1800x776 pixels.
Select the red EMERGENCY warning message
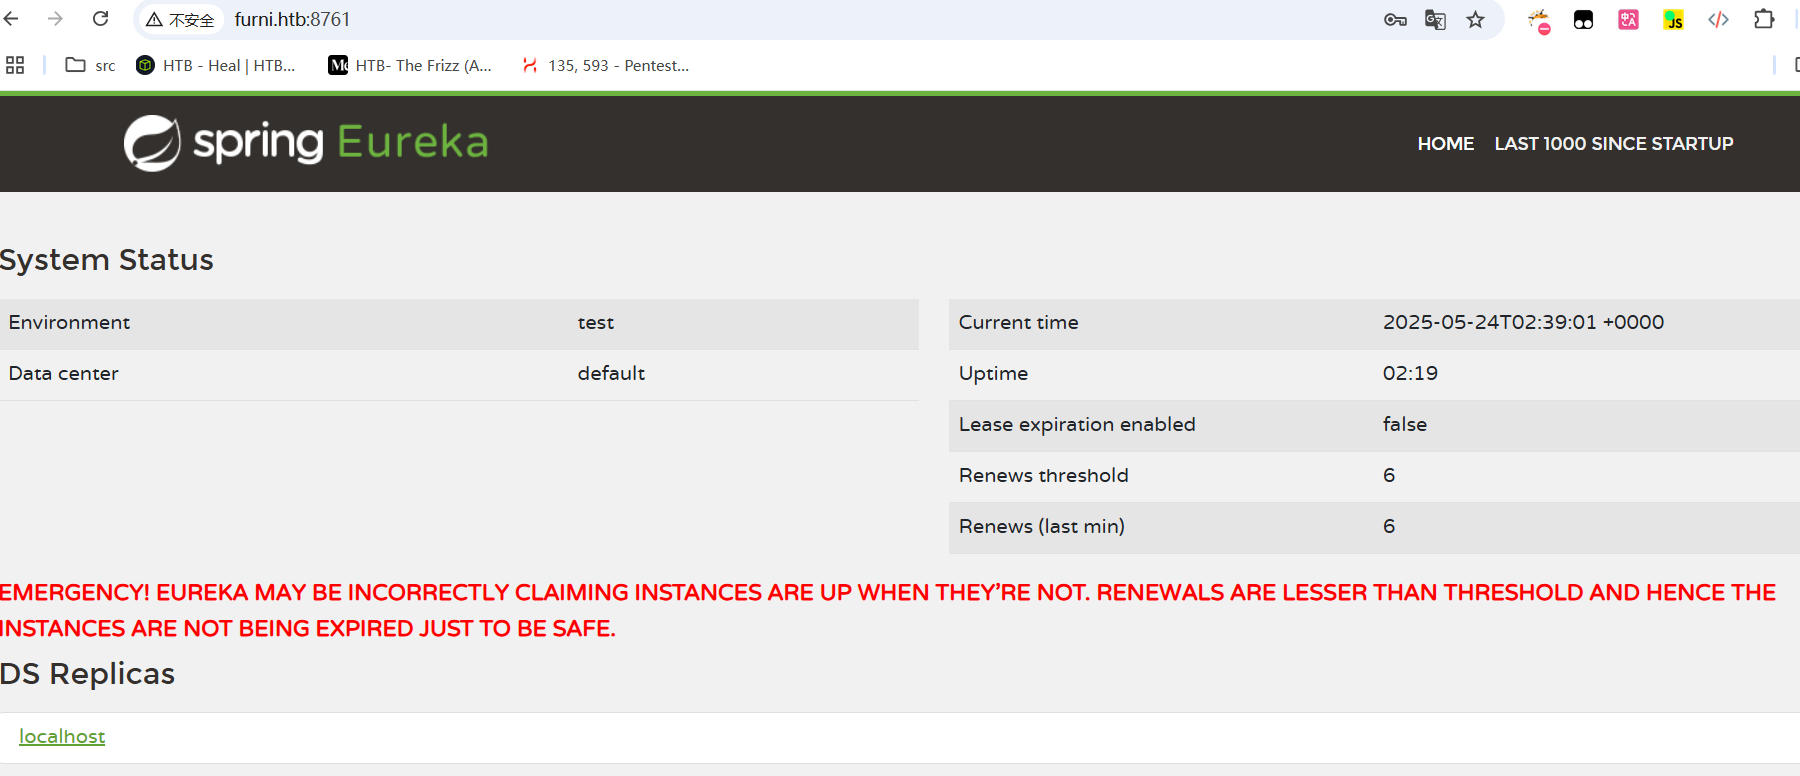(888, 611)
